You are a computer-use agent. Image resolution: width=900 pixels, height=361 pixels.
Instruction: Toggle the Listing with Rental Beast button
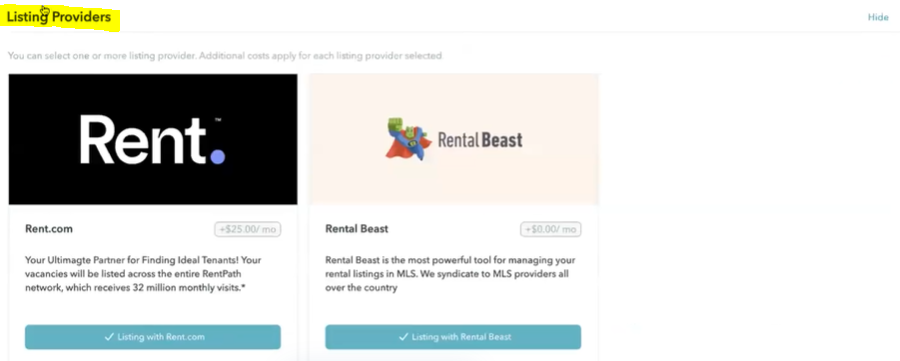pyautogui.click(x=453, y=337)
